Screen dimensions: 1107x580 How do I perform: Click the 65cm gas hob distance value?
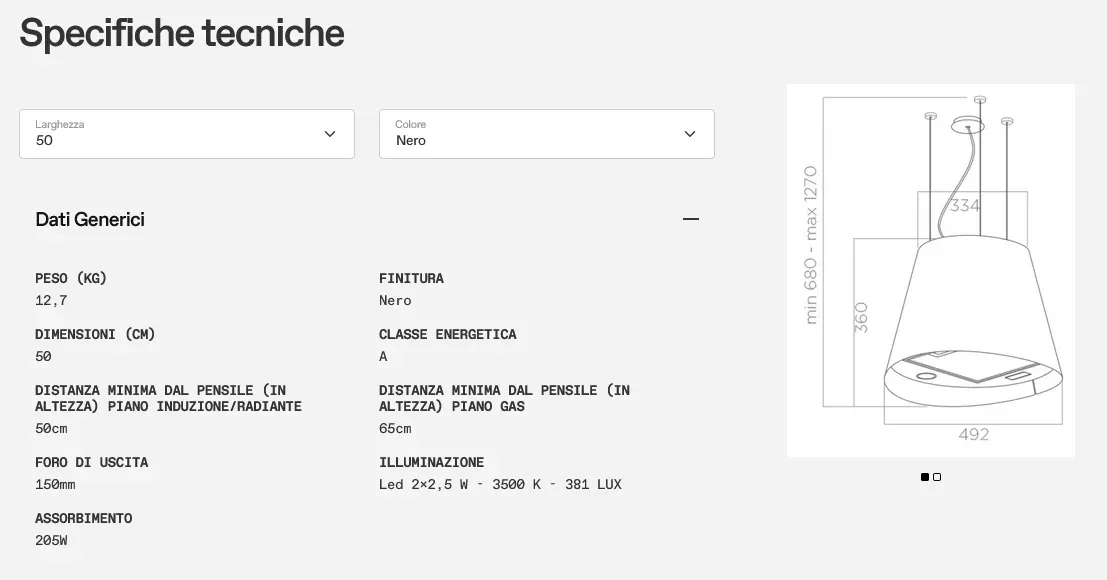pos(395,428)
